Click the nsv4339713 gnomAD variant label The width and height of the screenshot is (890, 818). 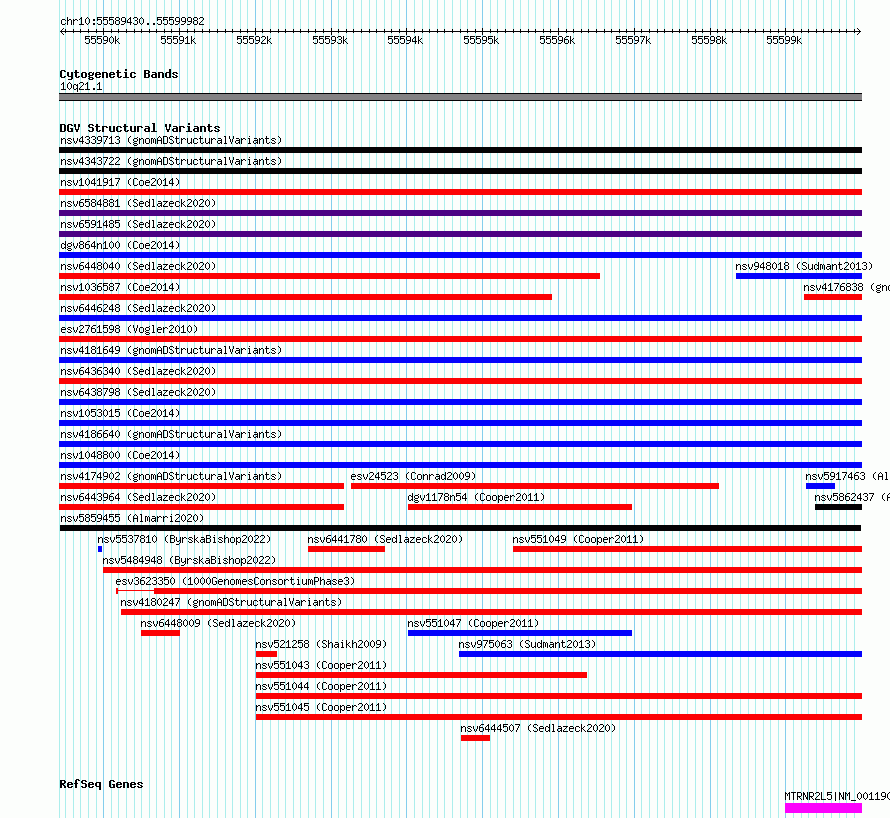click(x=171, y=140)
